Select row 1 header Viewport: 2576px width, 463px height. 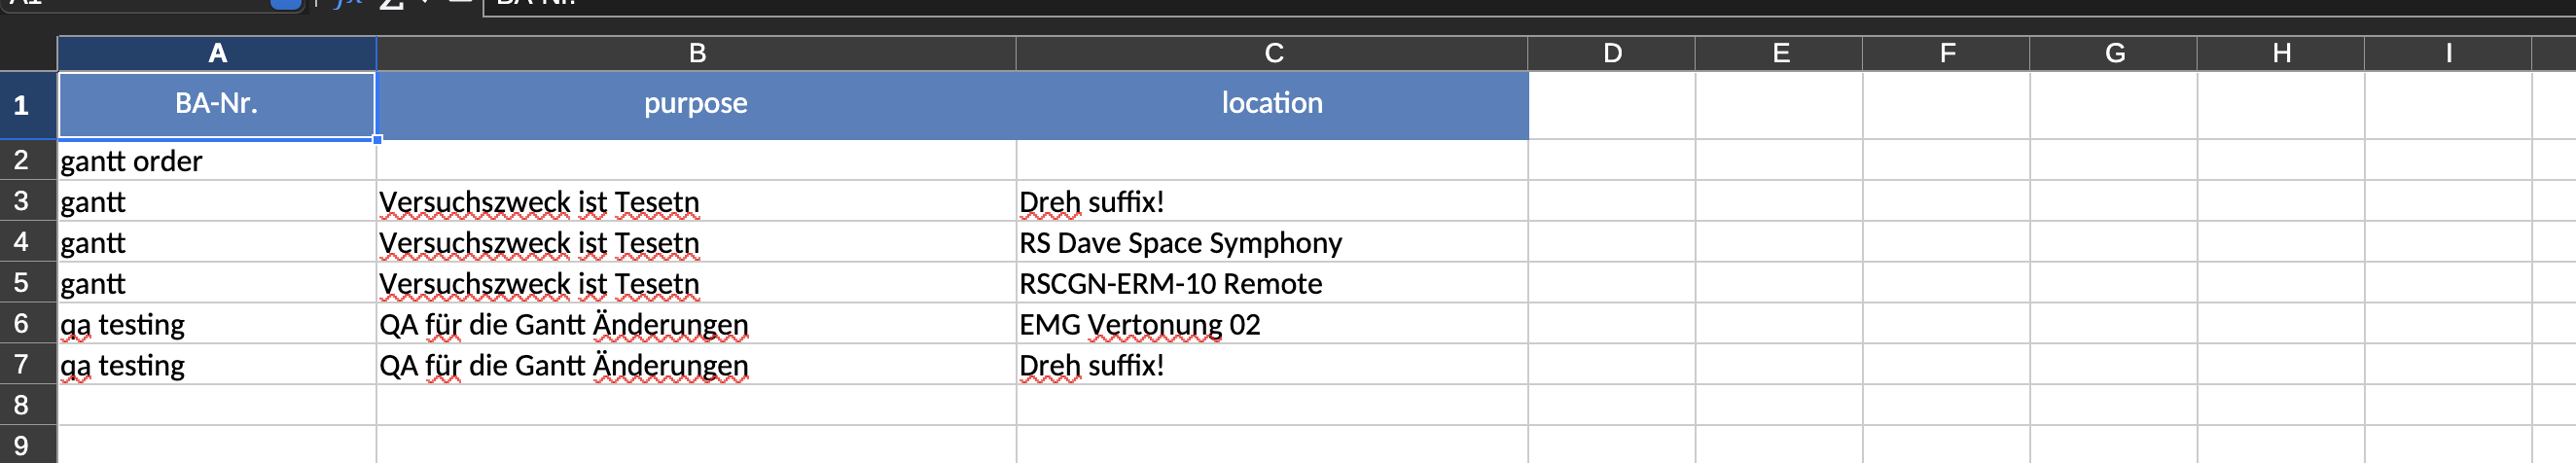(x=22, y=105)
